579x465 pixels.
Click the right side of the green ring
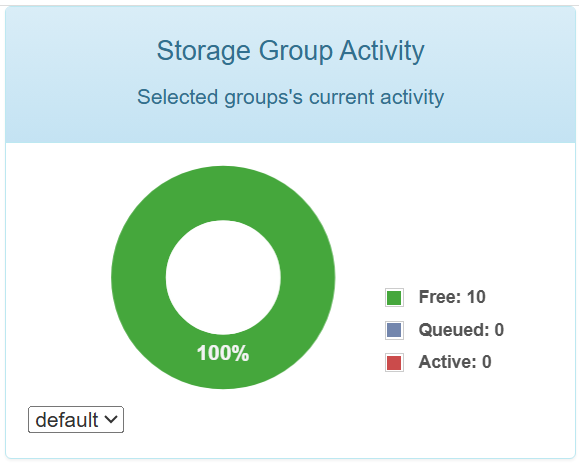click(308, 277)
